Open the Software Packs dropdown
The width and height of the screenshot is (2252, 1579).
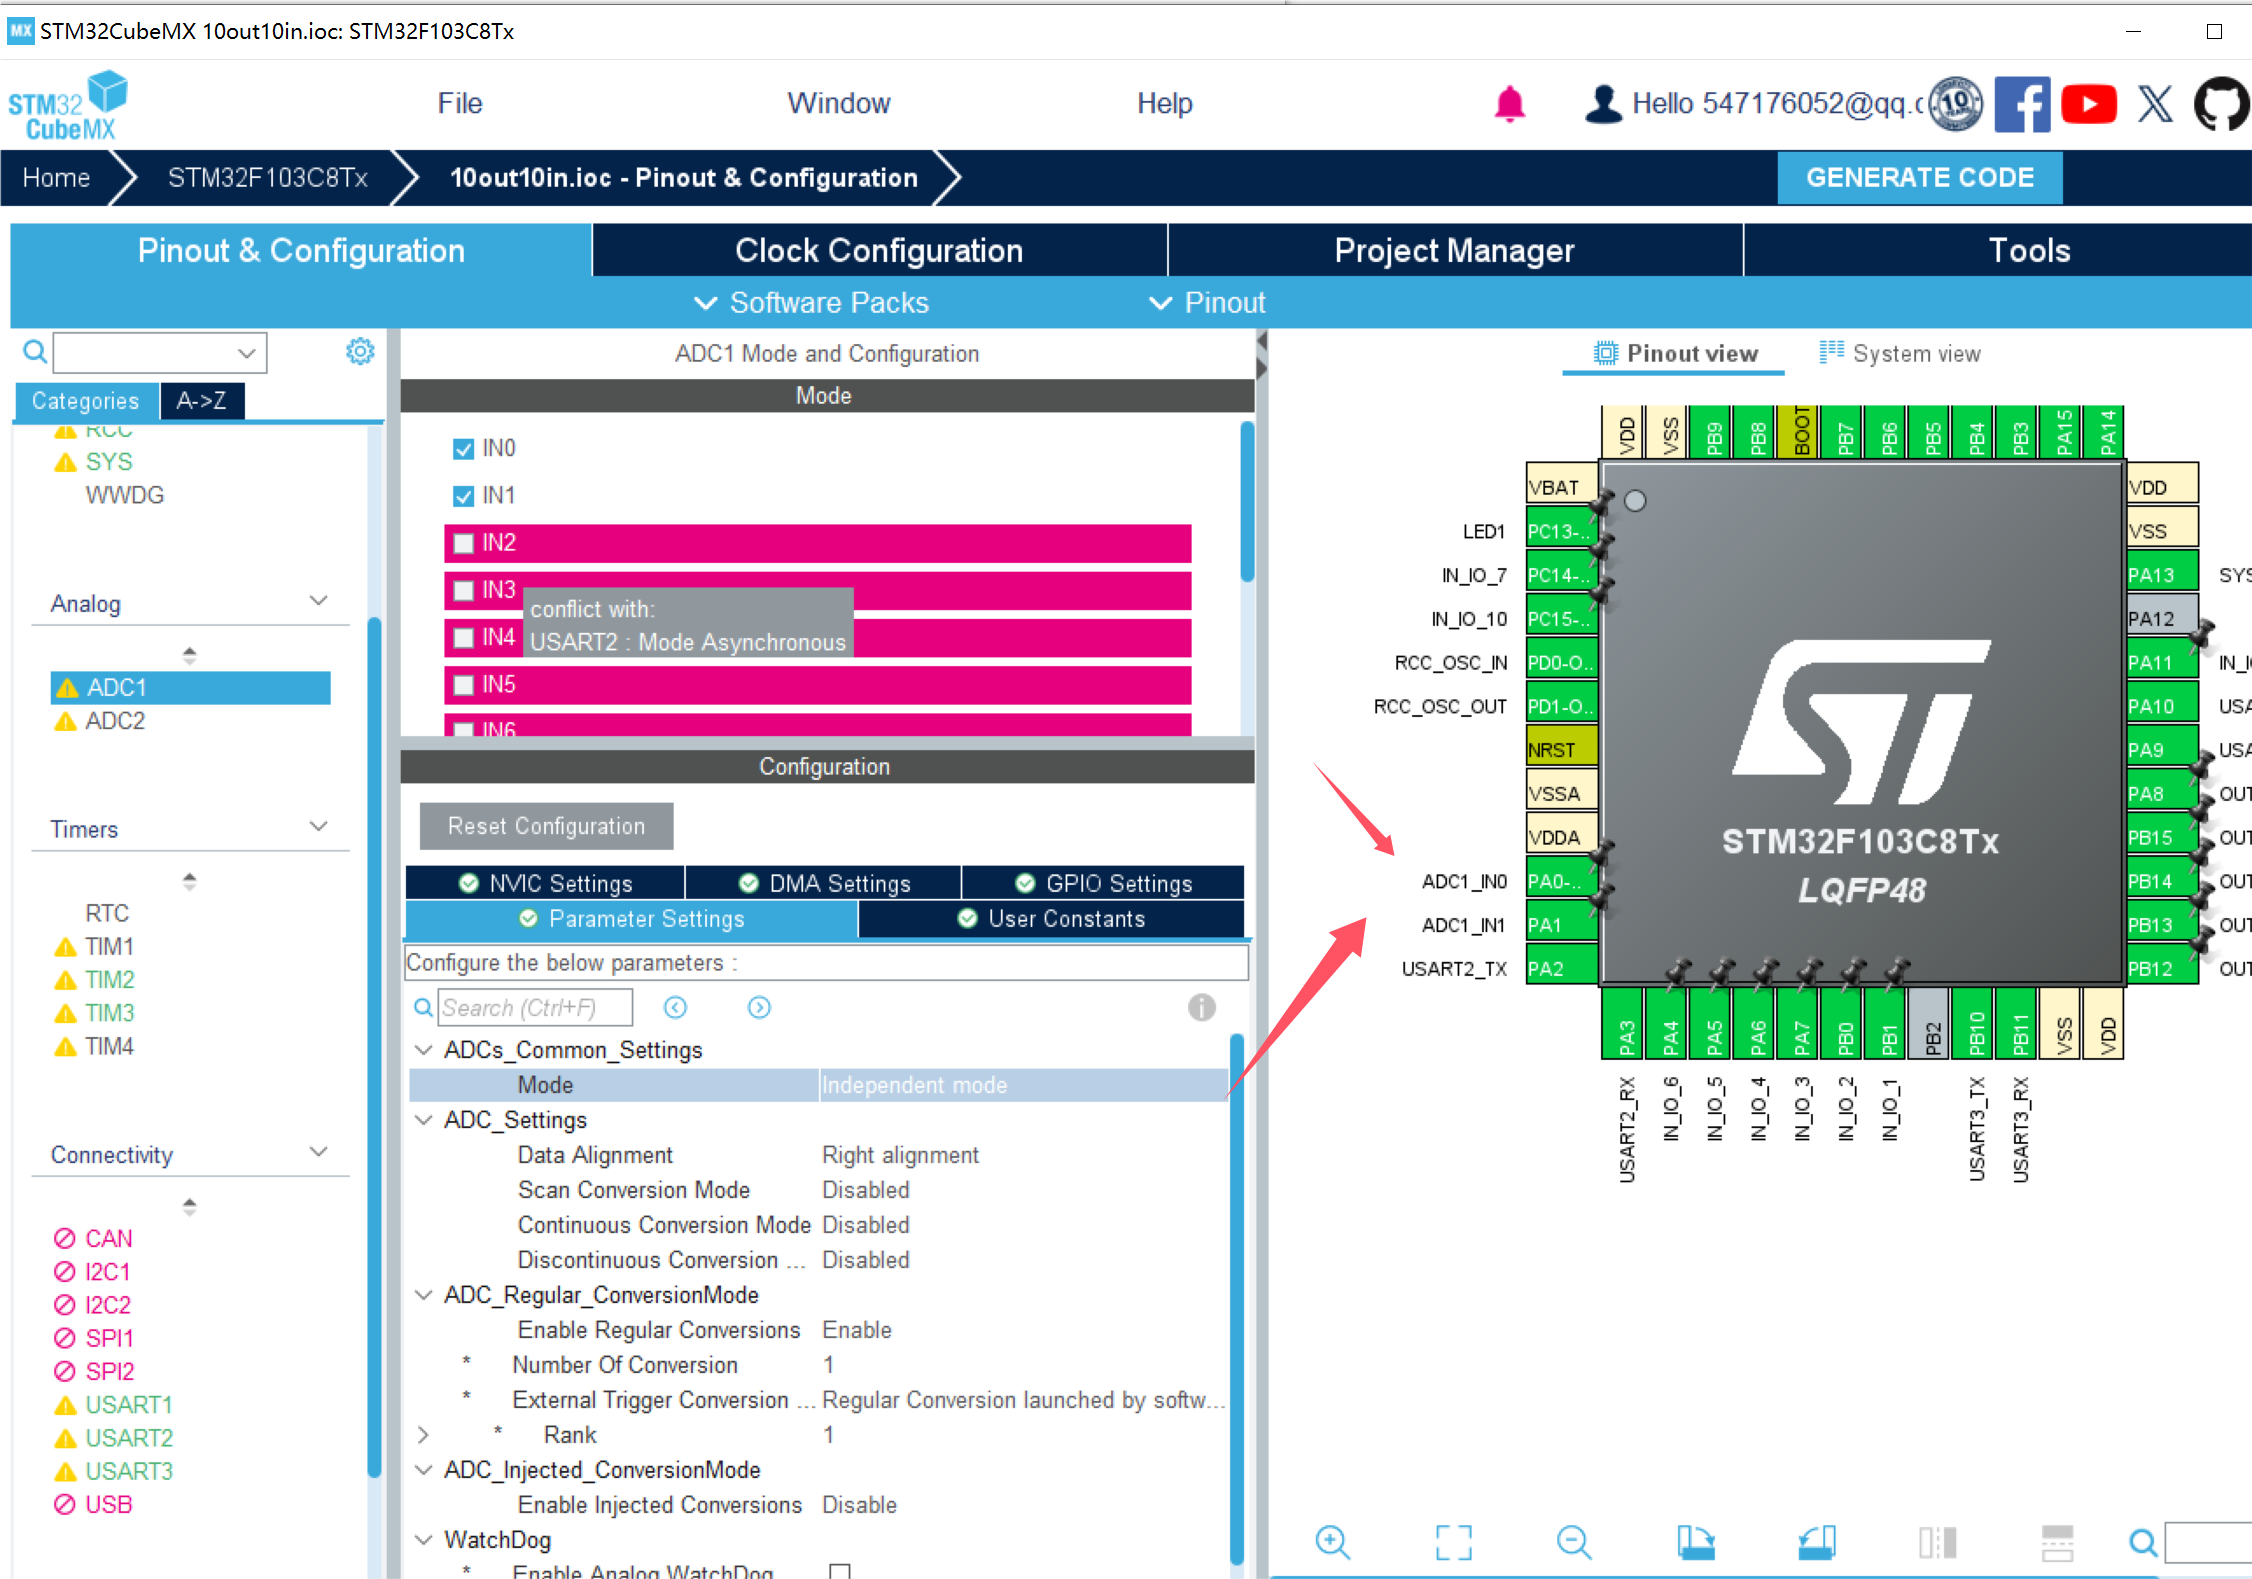click(x=812, y=303)
